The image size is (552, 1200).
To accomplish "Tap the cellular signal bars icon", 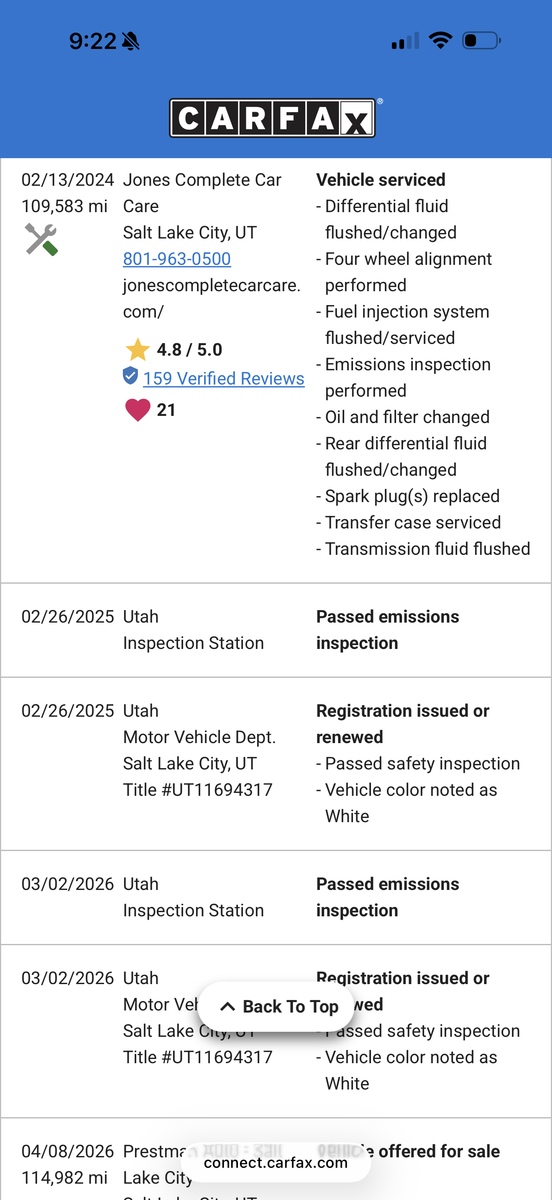I will tap(405, 42).
